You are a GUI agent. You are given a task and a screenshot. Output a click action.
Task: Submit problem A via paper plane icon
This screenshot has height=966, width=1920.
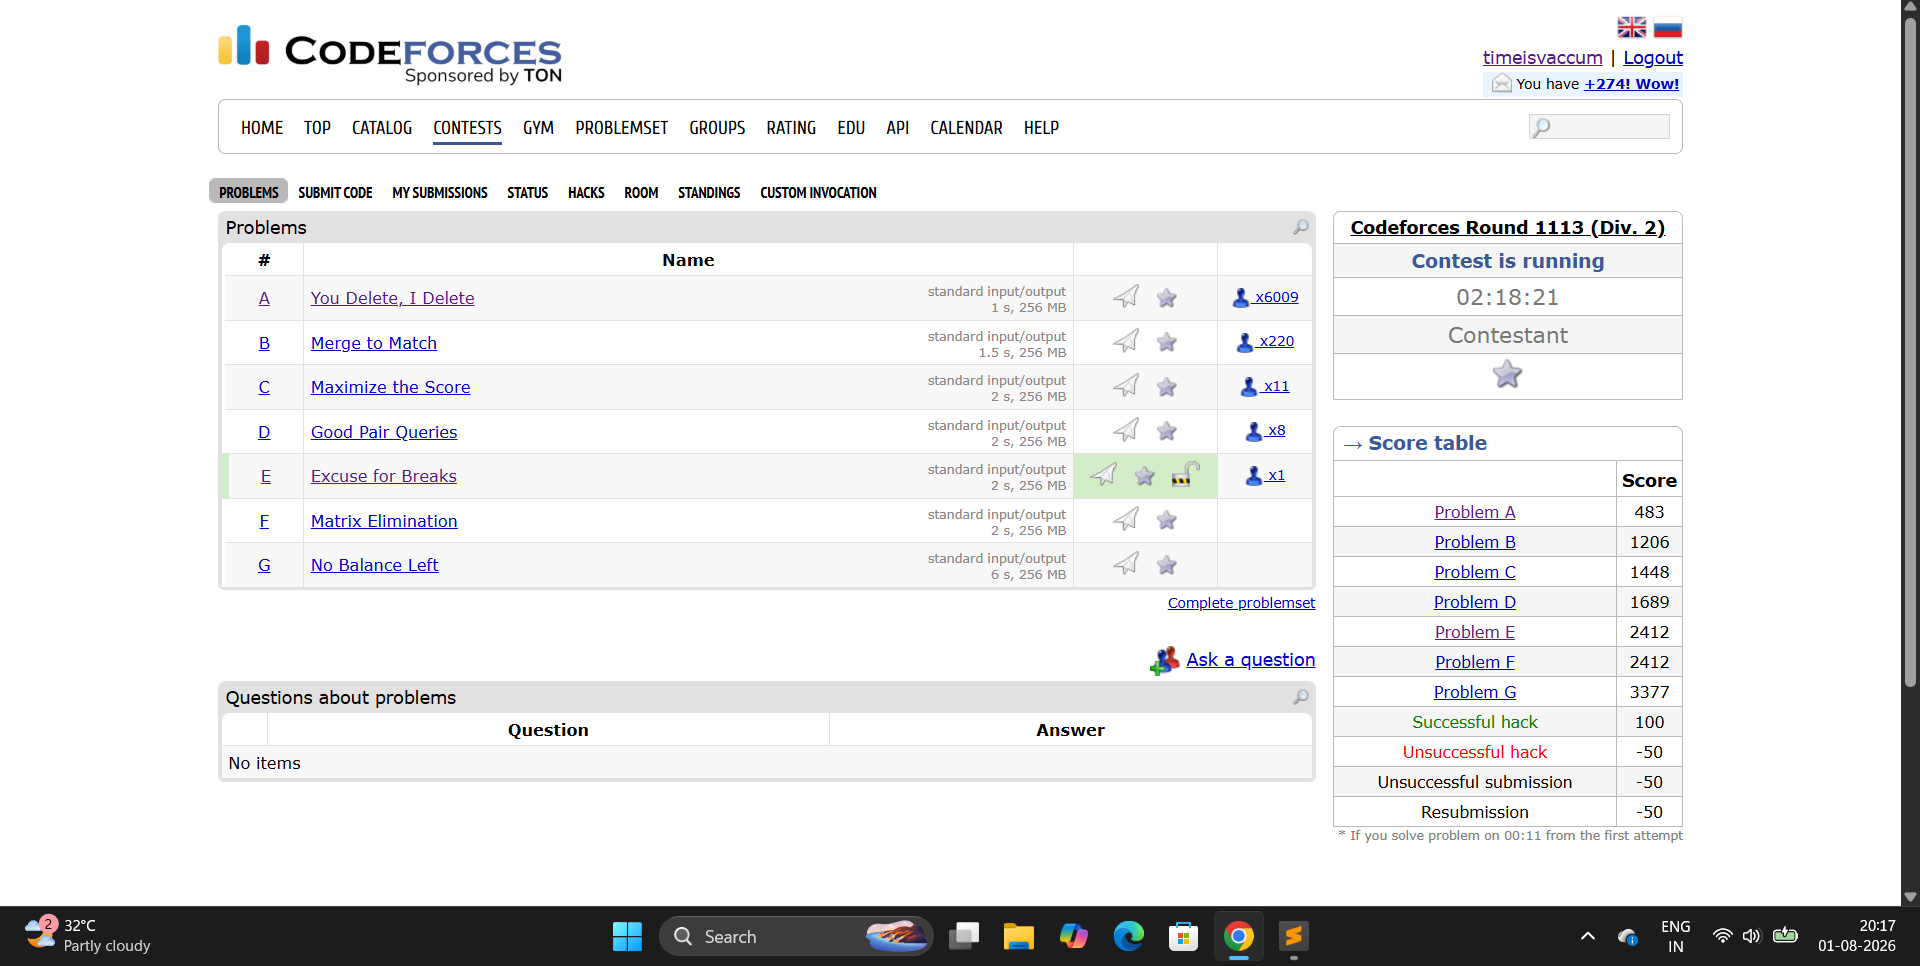coord(1126,297)
